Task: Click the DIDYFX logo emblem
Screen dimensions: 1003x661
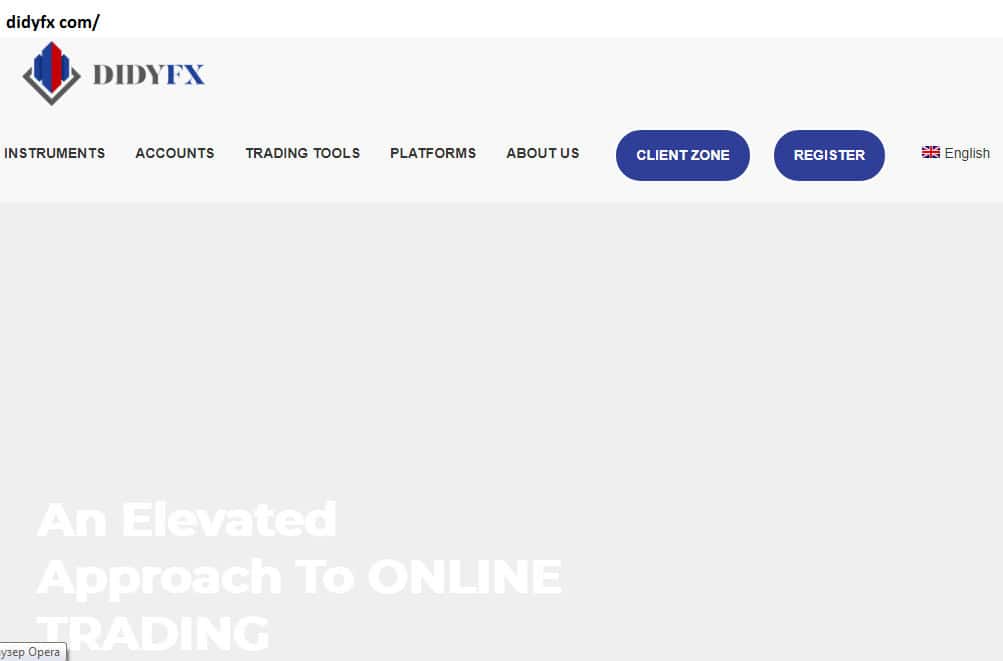Action: point(52,74)
